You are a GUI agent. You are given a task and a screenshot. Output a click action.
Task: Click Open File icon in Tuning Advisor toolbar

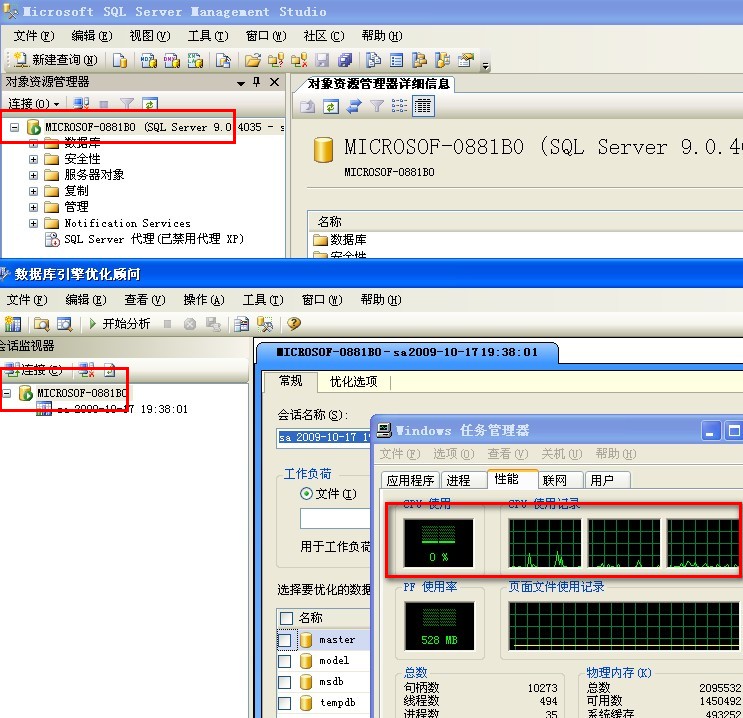(42, 324)
